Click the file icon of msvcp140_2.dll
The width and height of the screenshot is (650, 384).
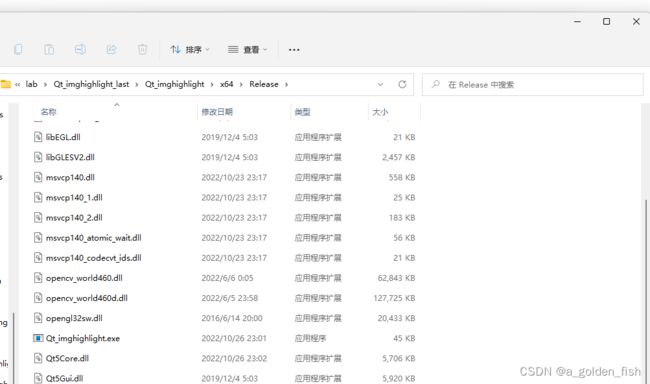pyautogui.click(x=38, y=218)
